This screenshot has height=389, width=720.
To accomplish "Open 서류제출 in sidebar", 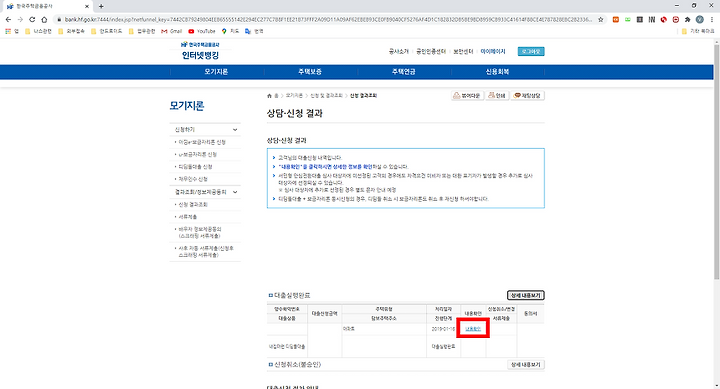I will [x=187, y=217].
